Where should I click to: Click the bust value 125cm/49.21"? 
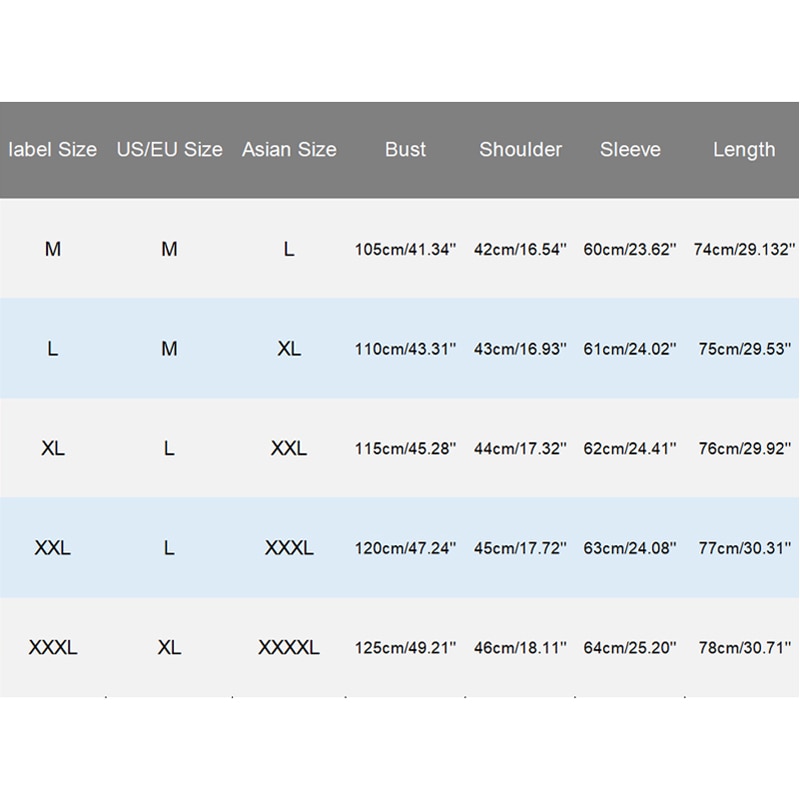pyautogui.click(x=405, y=648)
